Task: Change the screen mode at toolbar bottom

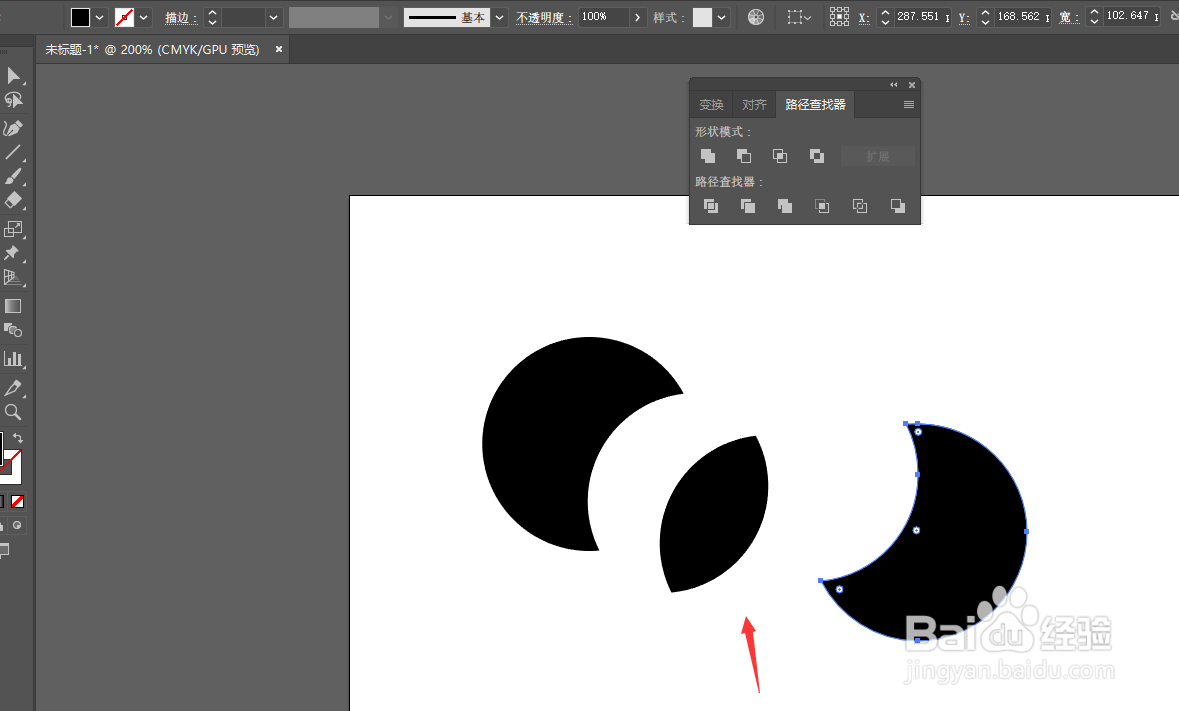Action: [x=4, y=550]
